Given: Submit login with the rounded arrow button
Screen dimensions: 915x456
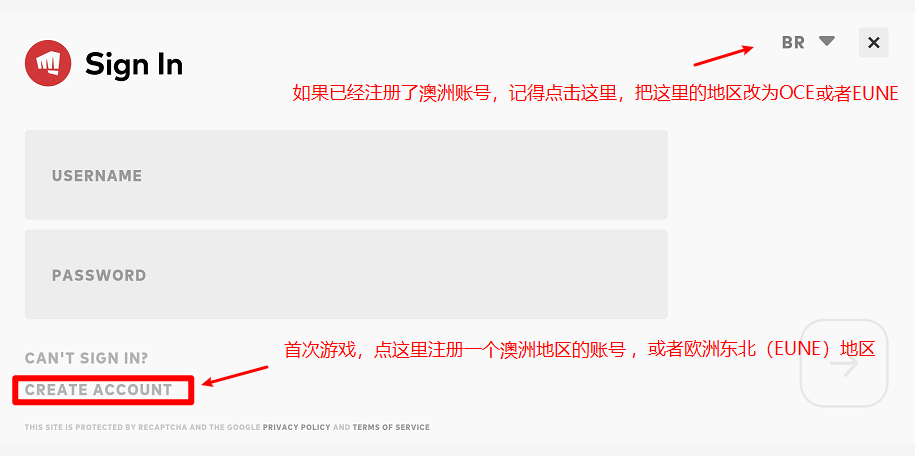Looking at the screenshot, I should (844, 363).
